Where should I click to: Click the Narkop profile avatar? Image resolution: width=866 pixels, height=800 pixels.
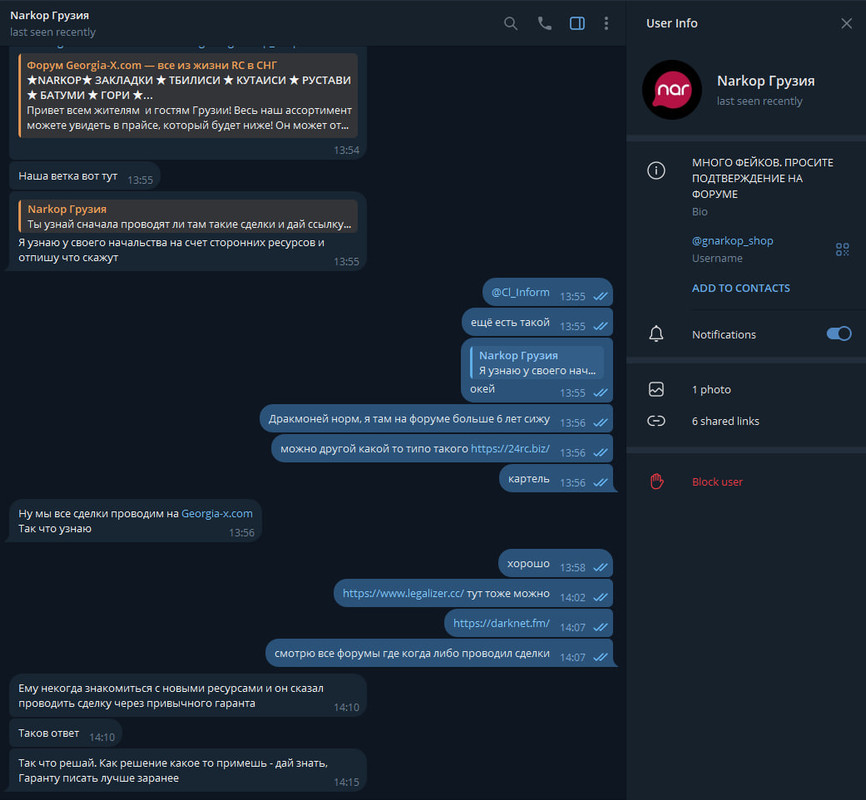[x=672, y=90]
